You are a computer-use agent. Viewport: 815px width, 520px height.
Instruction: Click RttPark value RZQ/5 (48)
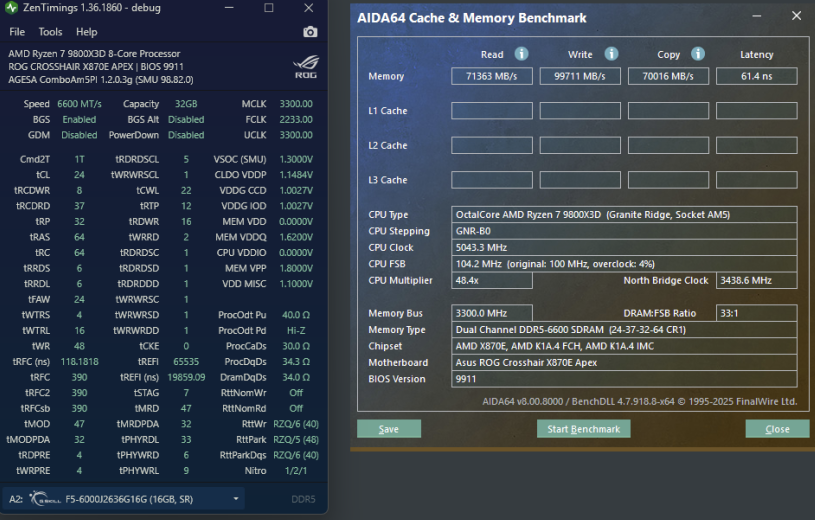(296, 439)
